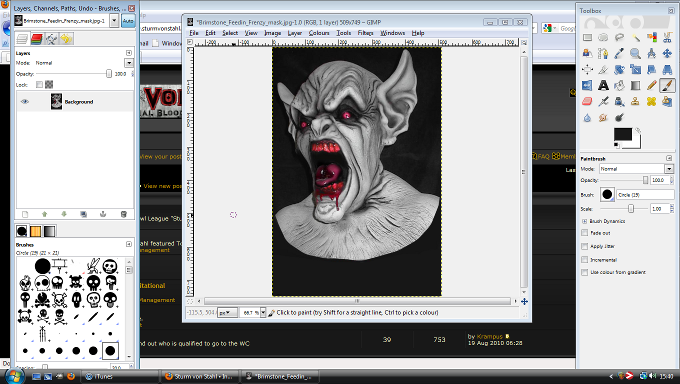
Task: Select the Zoom magnifier tool
Action: 635,54
